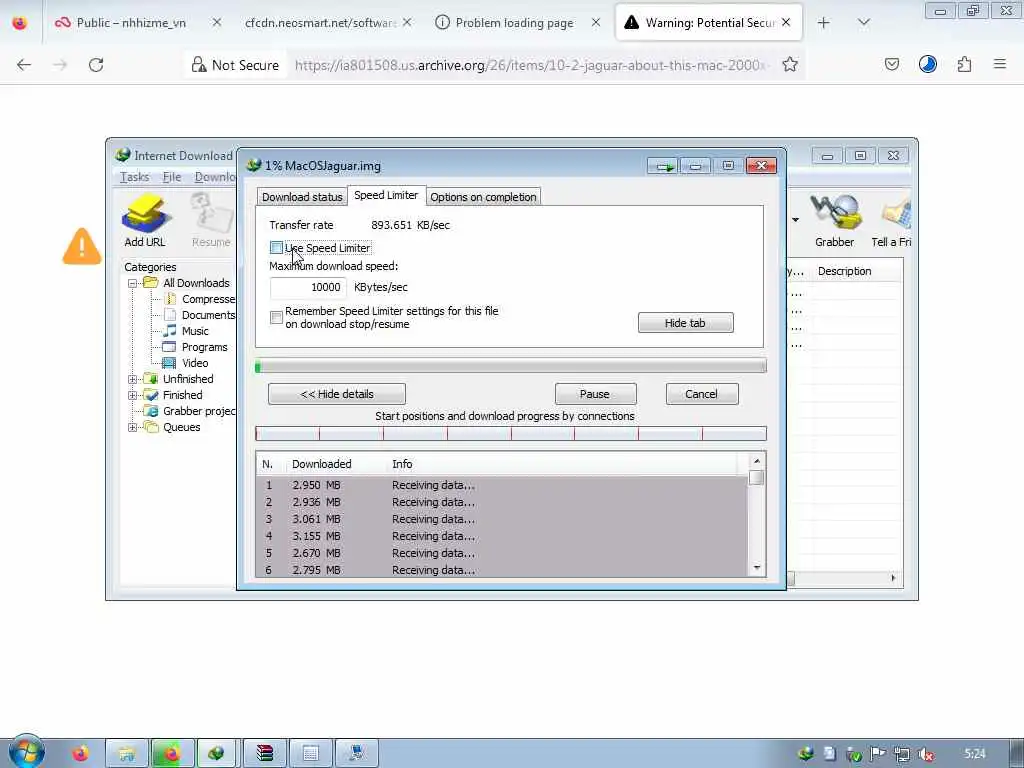1024x768 pixels.
Task: Click the IDM icon in the system tray
Action: 806,754
